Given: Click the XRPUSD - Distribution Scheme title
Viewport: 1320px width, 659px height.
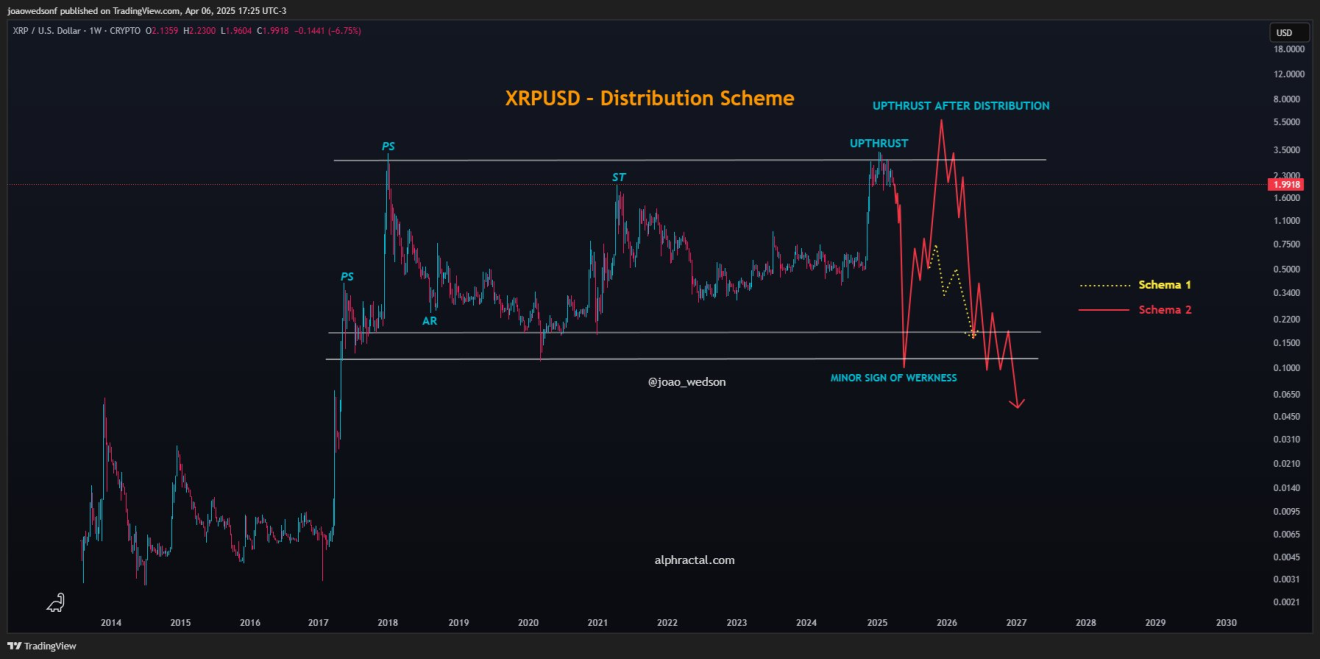Looking at the screenshot, I should point(649,98).
